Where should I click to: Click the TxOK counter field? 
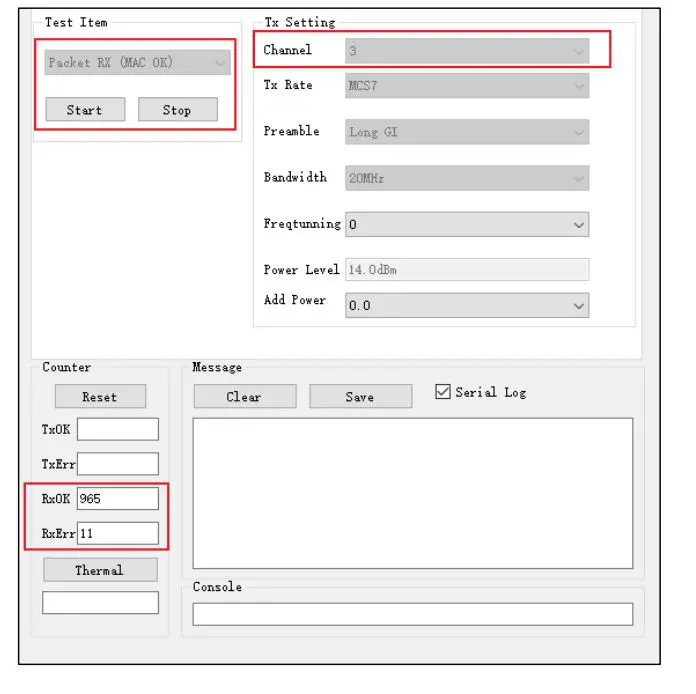click(x=118, y=429)
